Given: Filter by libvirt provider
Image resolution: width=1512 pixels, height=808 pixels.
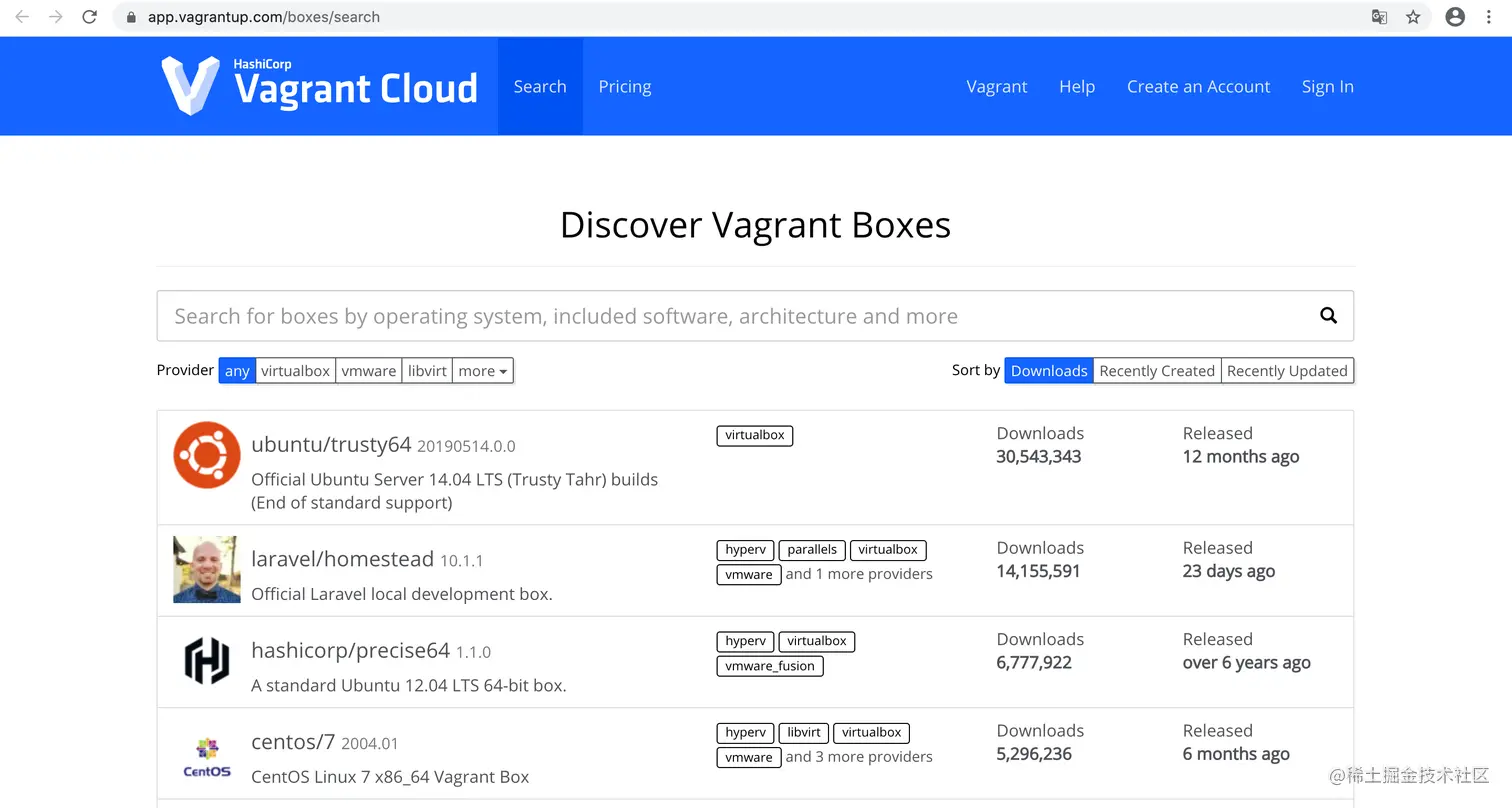Looking at the screenshot, I should (x=427, y=371).
